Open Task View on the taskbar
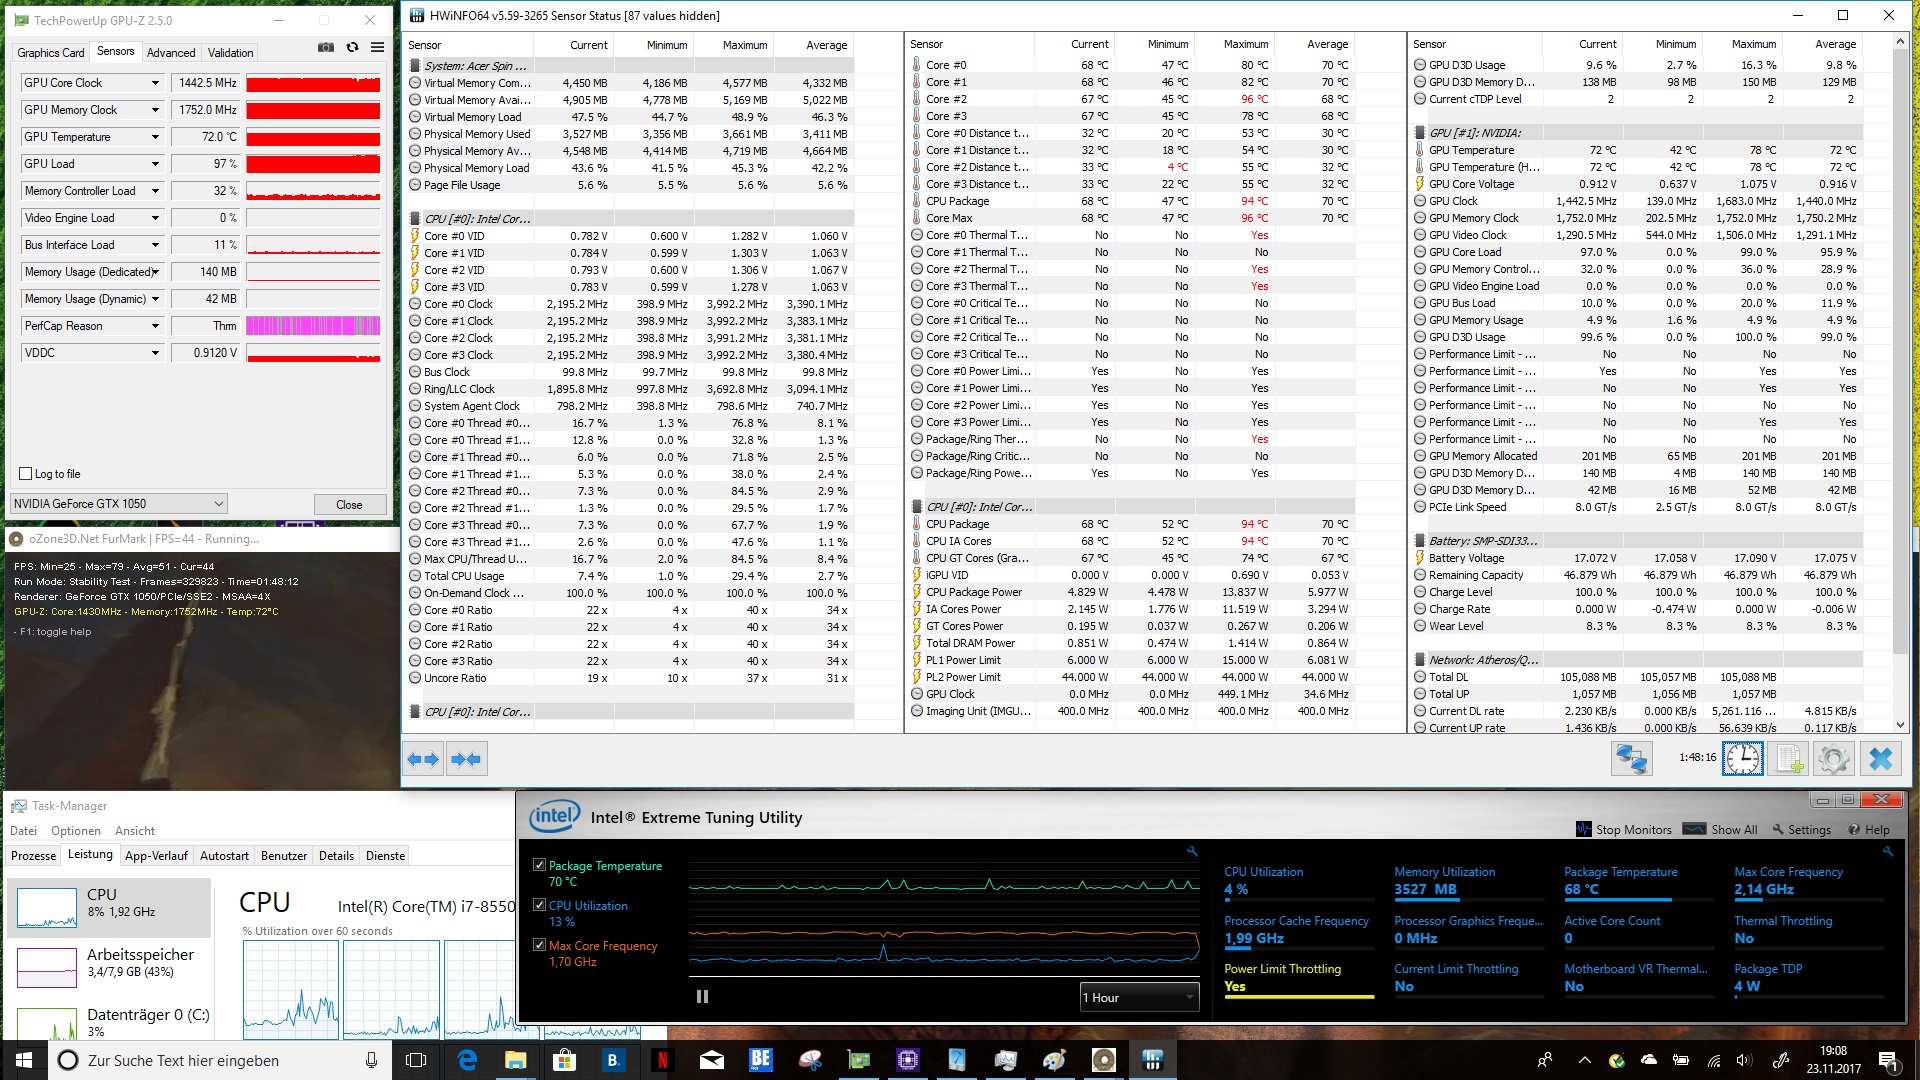Viewport: 1920px width, 1080px height. click(x=416, y=1060)
